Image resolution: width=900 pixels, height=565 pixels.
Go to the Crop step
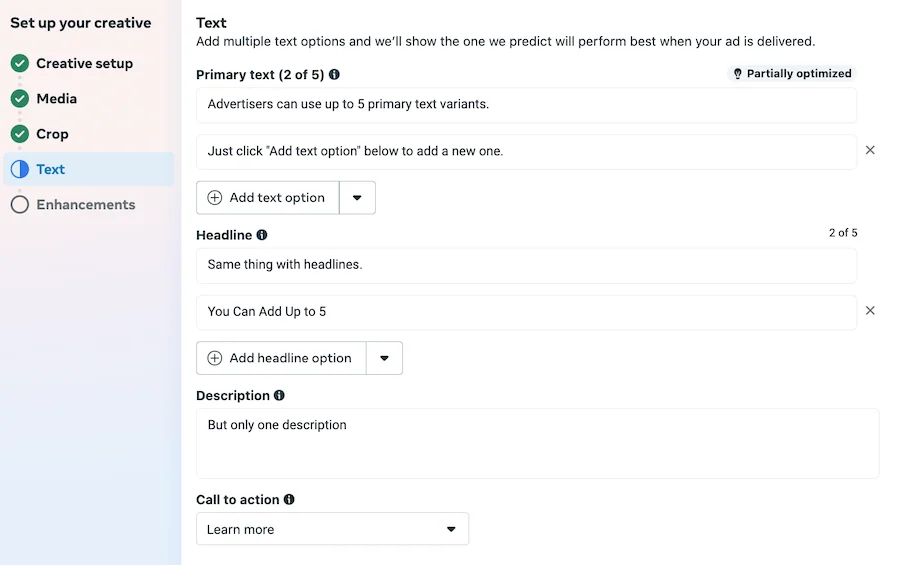click(x=52, y=134)
